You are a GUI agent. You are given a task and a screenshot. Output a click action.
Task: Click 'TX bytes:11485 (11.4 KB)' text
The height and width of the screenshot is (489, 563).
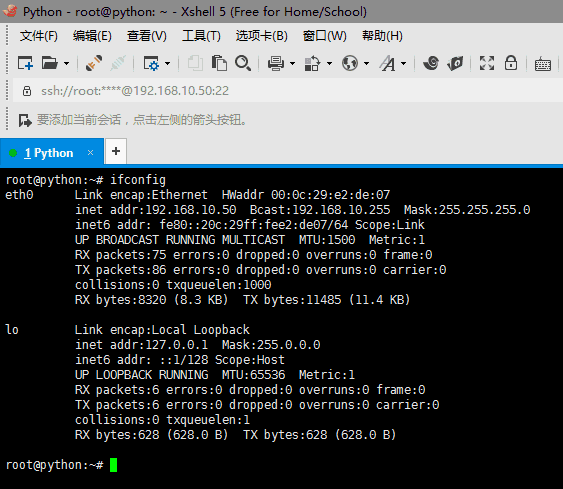pyautogui.click(x=327, y=300)
